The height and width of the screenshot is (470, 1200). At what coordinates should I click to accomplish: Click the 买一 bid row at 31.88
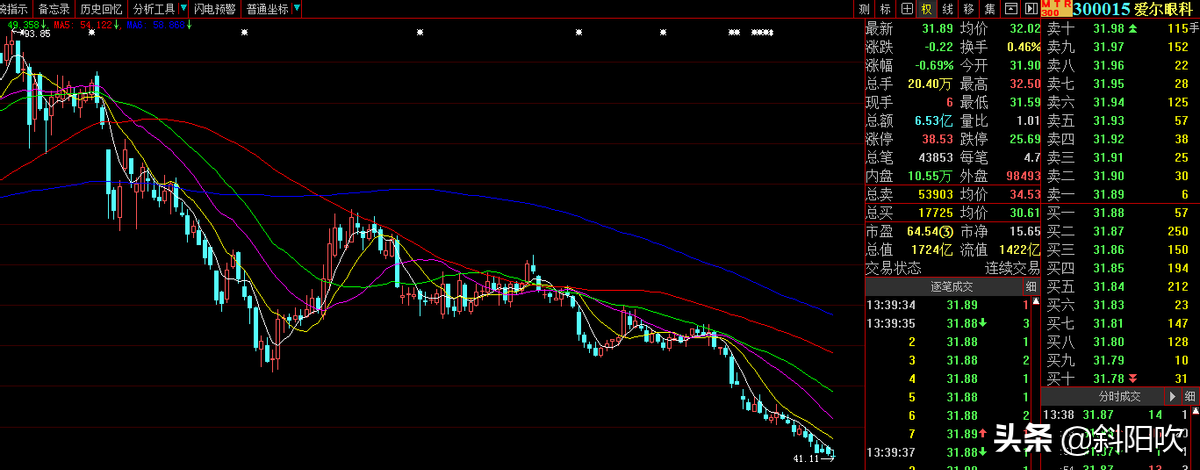(1120, 212)
